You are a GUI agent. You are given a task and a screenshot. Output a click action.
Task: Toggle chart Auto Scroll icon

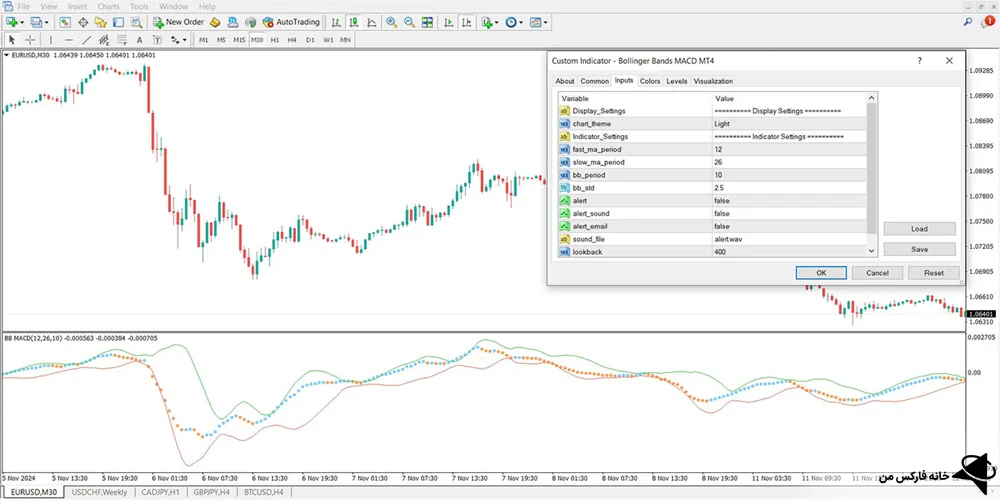pyautogui.click(x=449, y=22)
